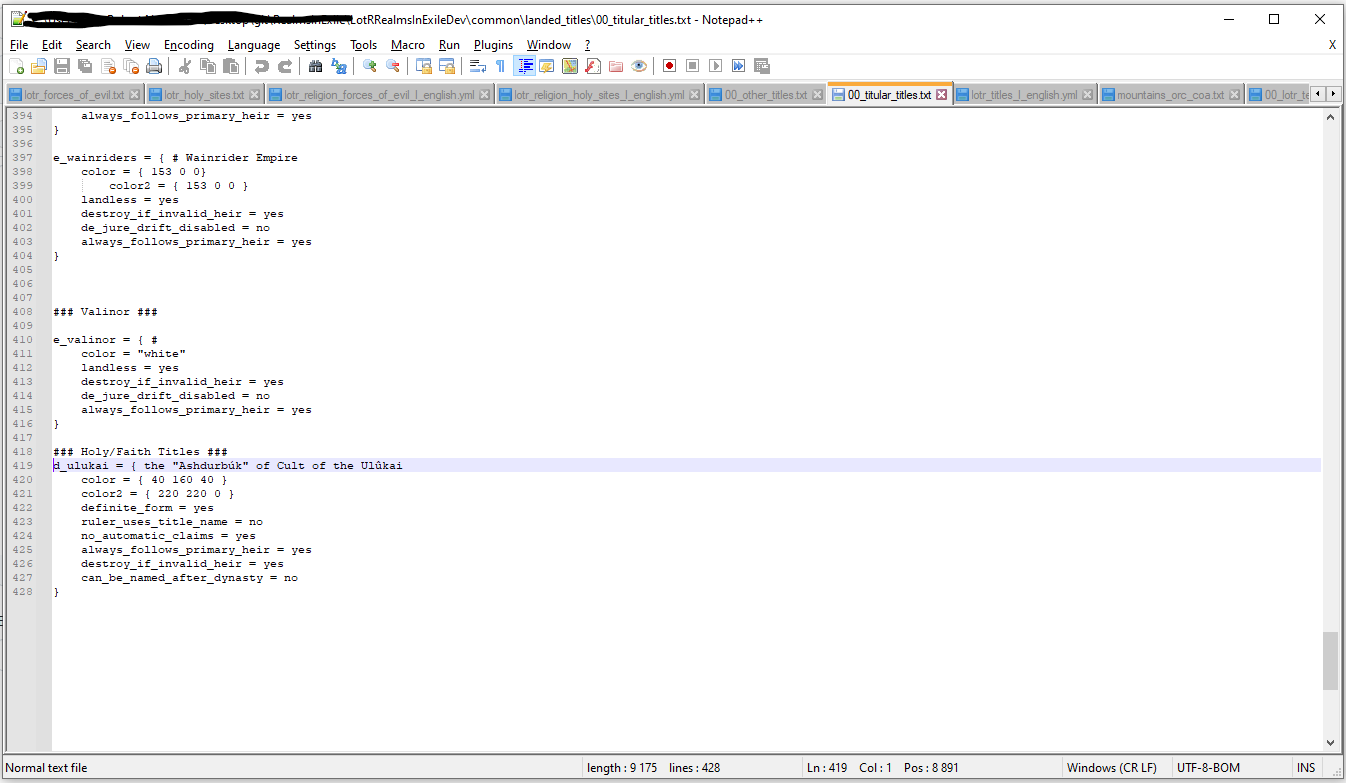Click the Save All toolbar icon
This screenshot has width=1346, height=783.
pos(85,66)
